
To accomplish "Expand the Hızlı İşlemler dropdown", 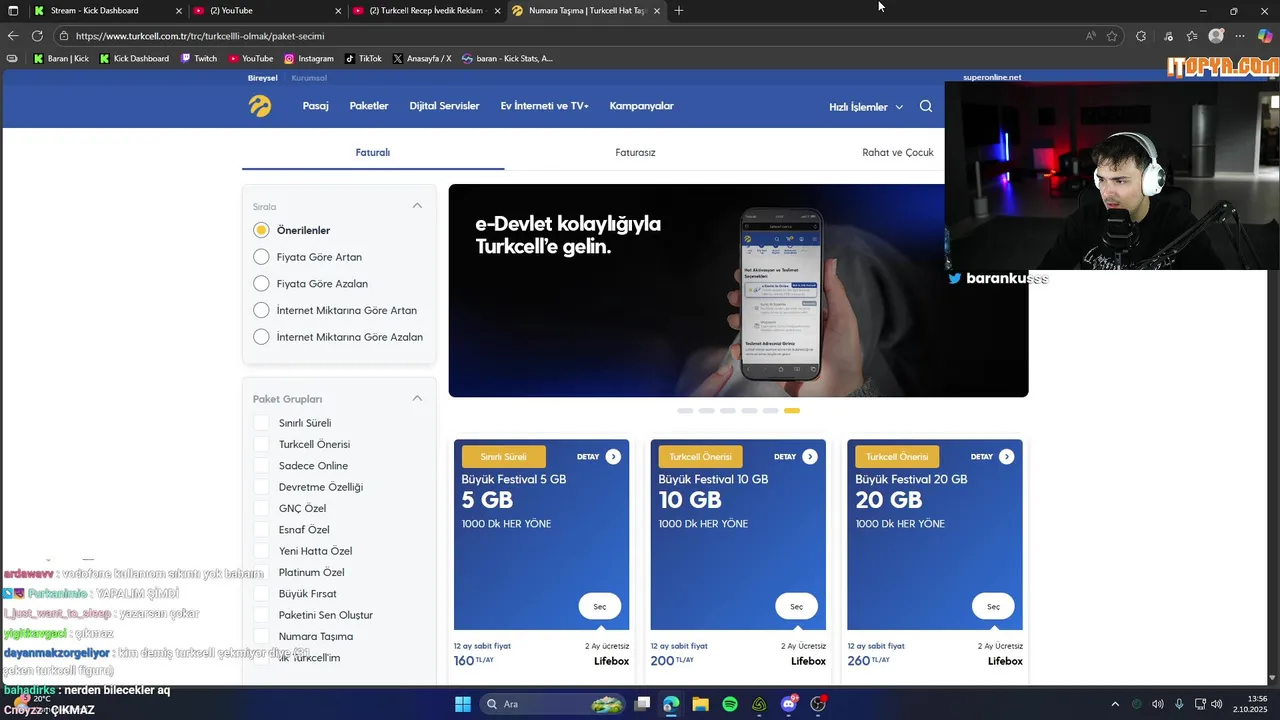I will 866,107.
